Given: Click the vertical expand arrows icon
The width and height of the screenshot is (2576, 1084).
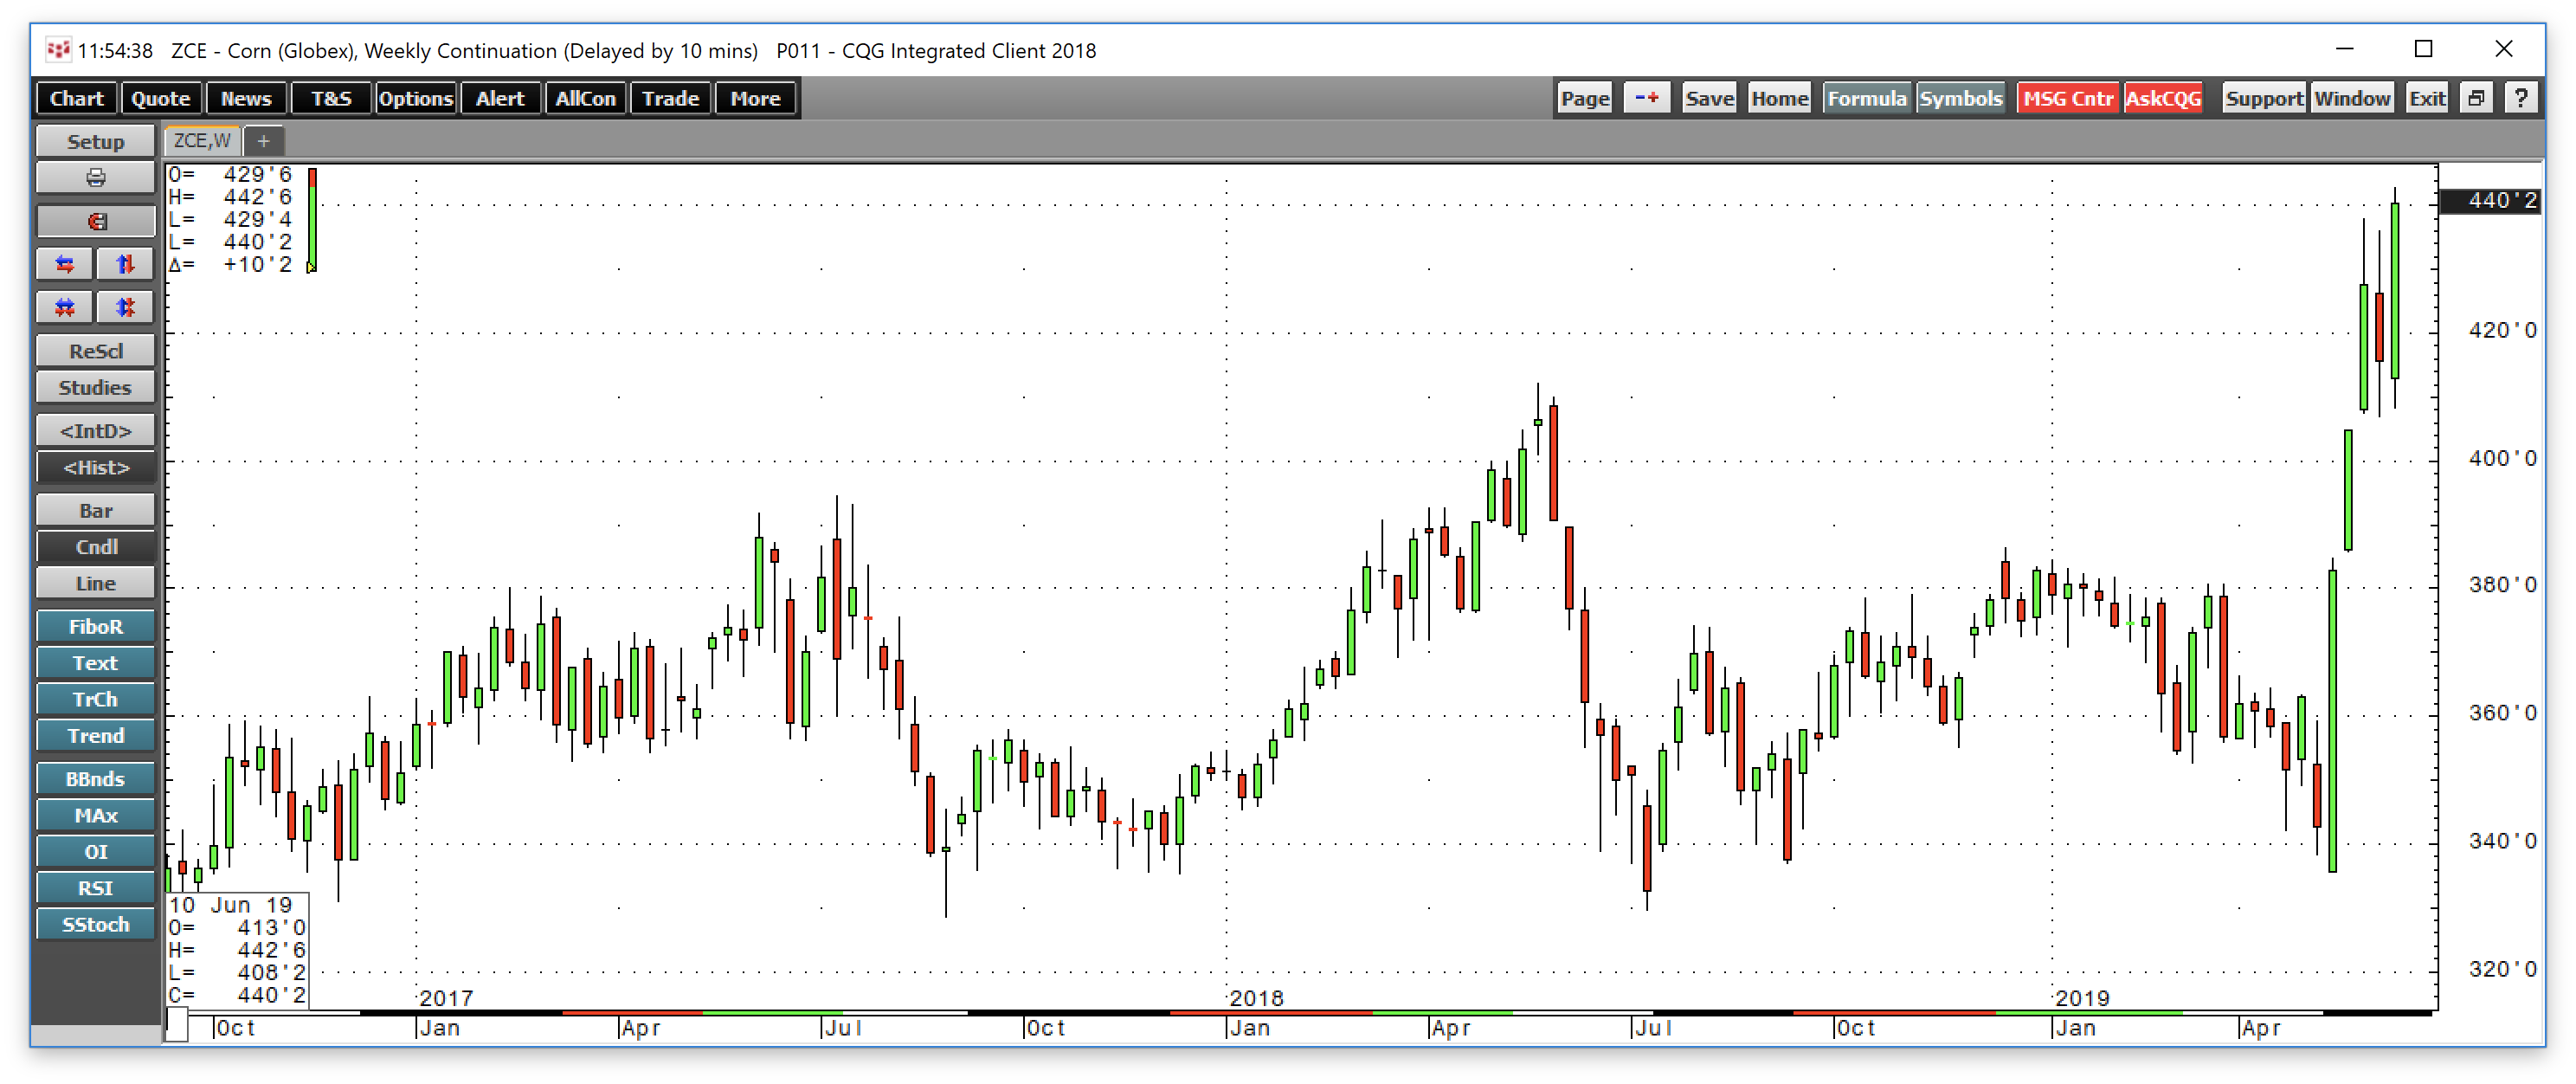Looking at the screenshot, I should [x=125, y=264].
